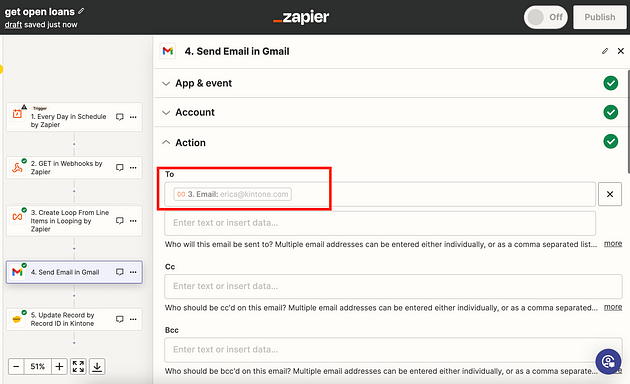Show more of the To field description

pyautogui.click(x=613, y=243)
